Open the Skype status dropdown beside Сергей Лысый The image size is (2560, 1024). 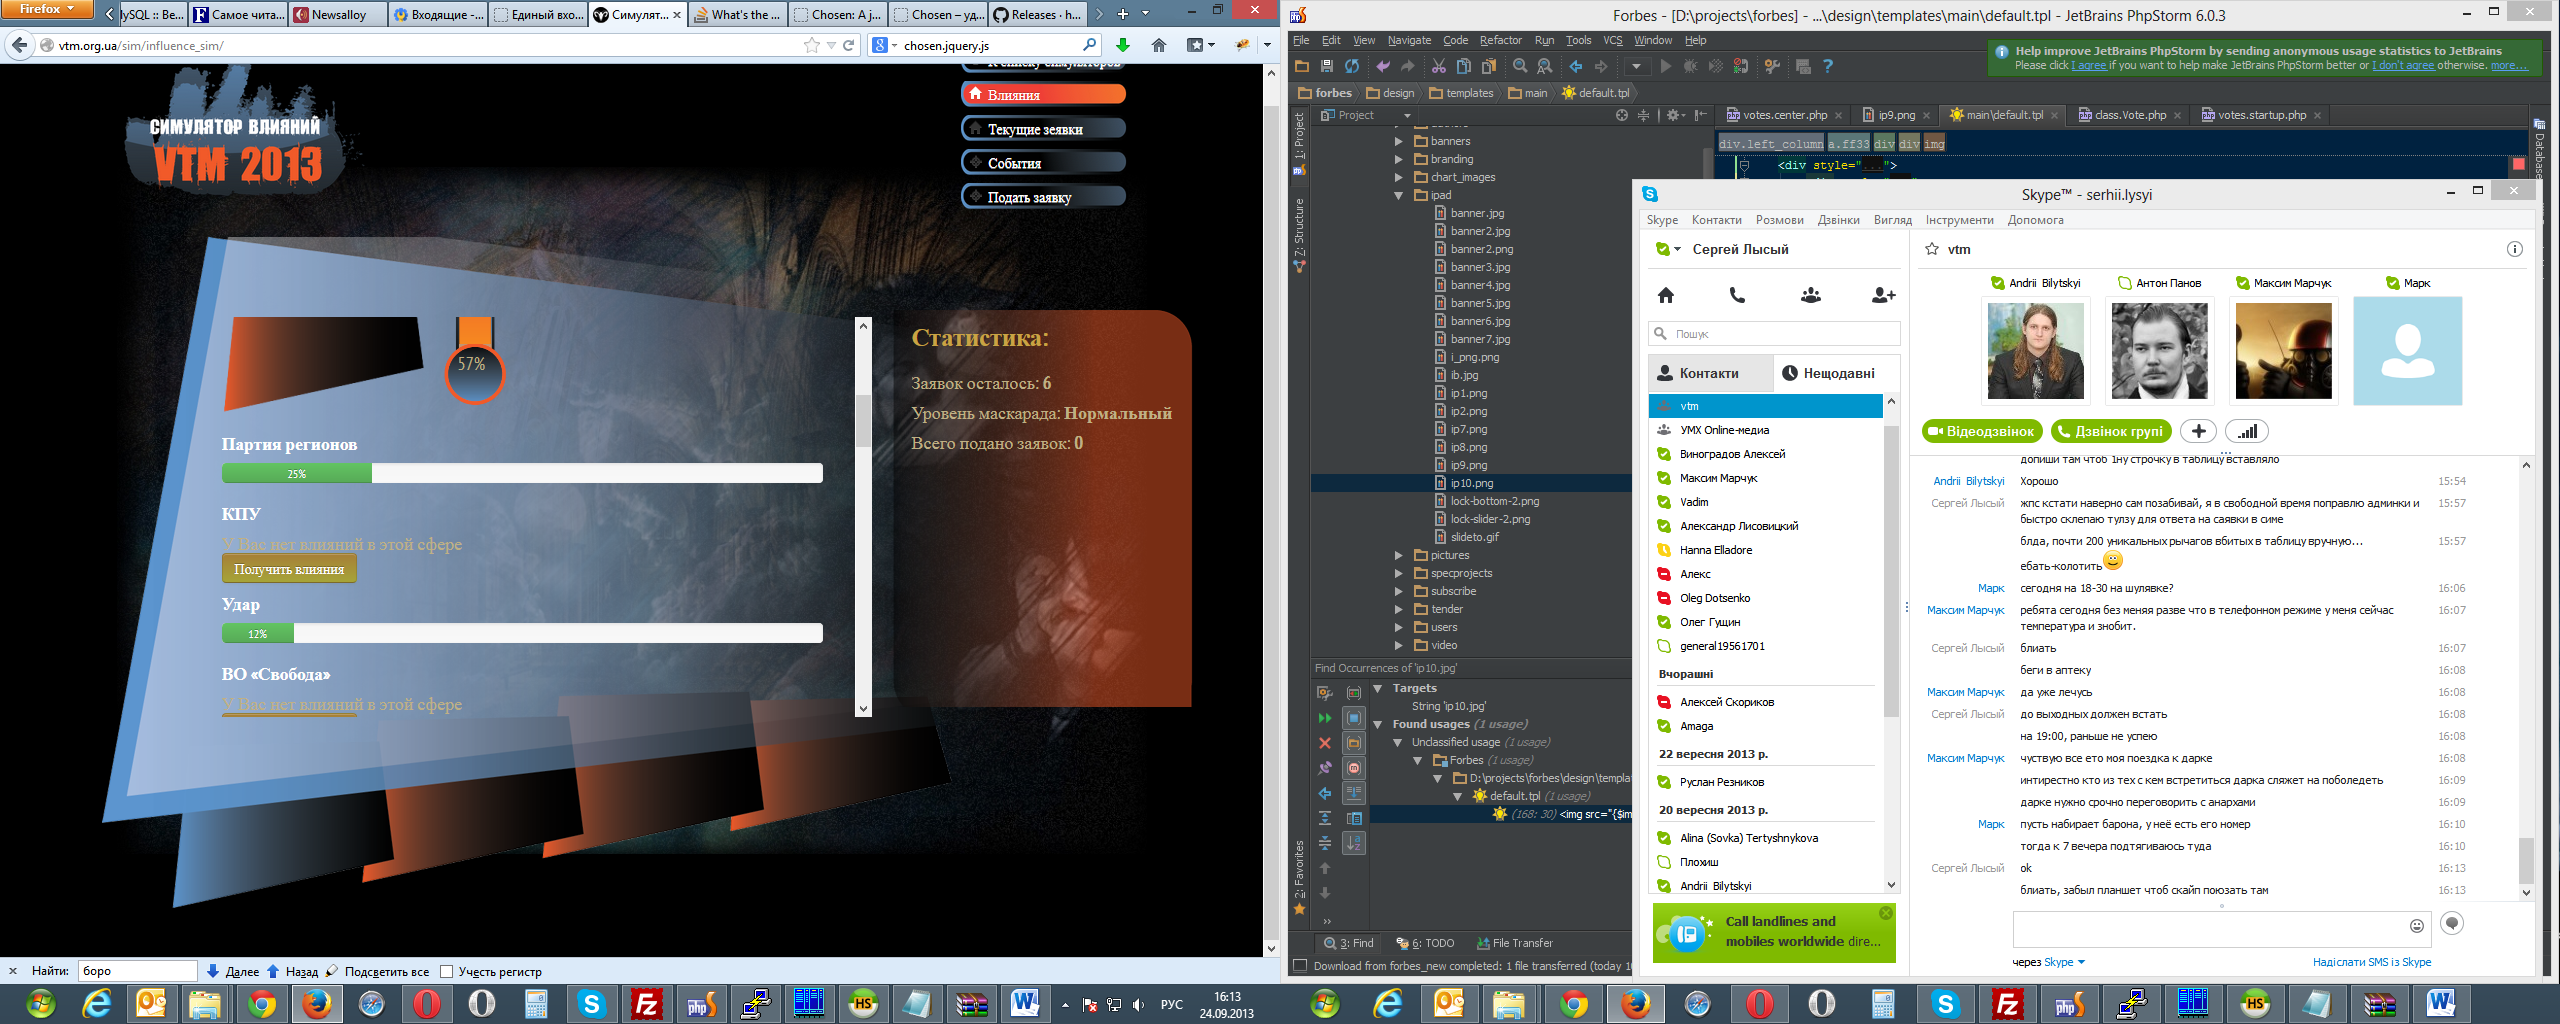tap(1677, 249)
